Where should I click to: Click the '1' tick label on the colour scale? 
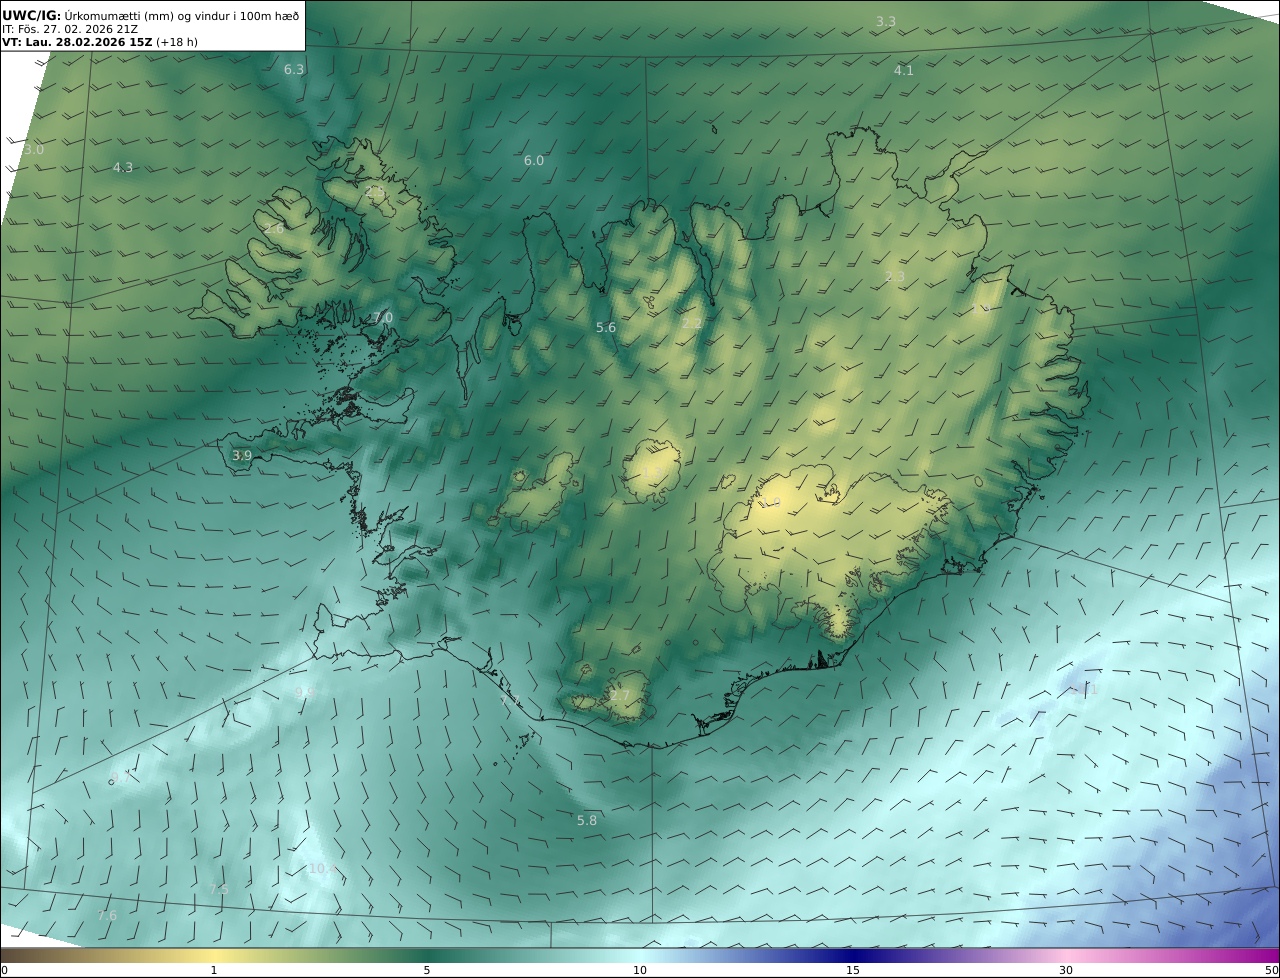pos(213,970)
